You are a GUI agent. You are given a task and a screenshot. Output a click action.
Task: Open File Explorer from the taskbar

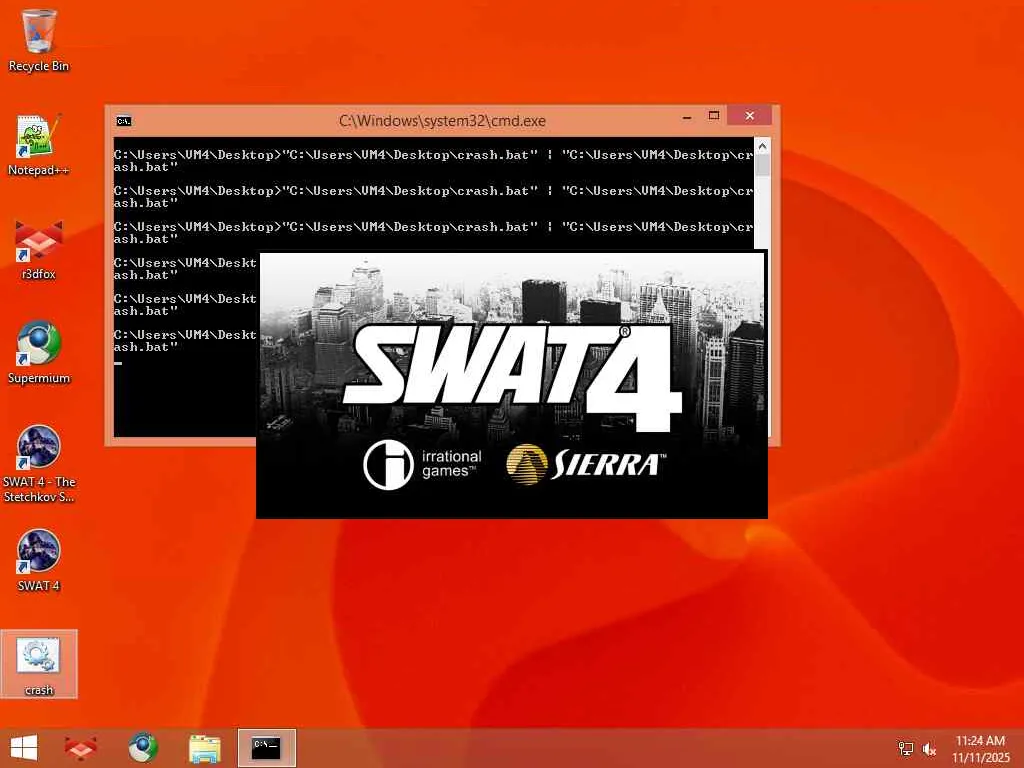point(204,748)
